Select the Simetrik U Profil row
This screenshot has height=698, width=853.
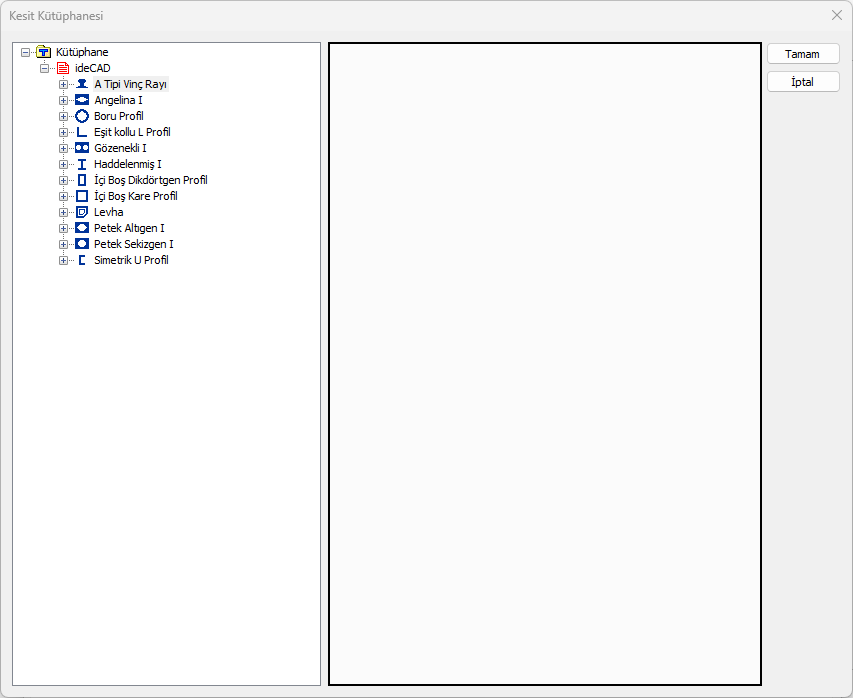click(131, 260)
